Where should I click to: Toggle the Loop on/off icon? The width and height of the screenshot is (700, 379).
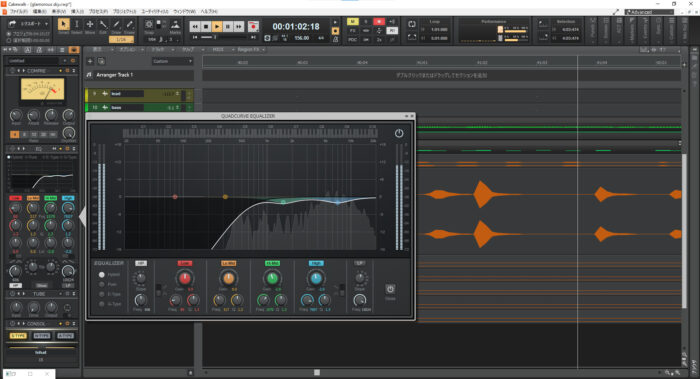412,24
